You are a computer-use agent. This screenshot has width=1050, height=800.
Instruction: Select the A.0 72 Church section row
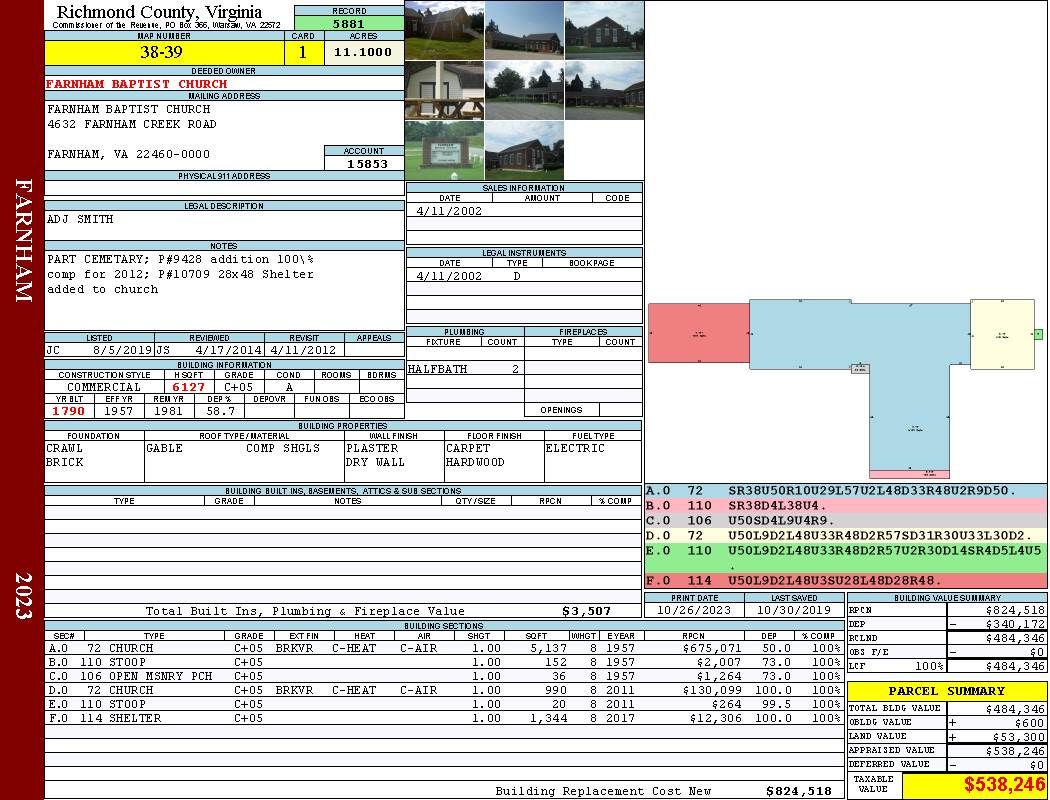click(444, 648)
